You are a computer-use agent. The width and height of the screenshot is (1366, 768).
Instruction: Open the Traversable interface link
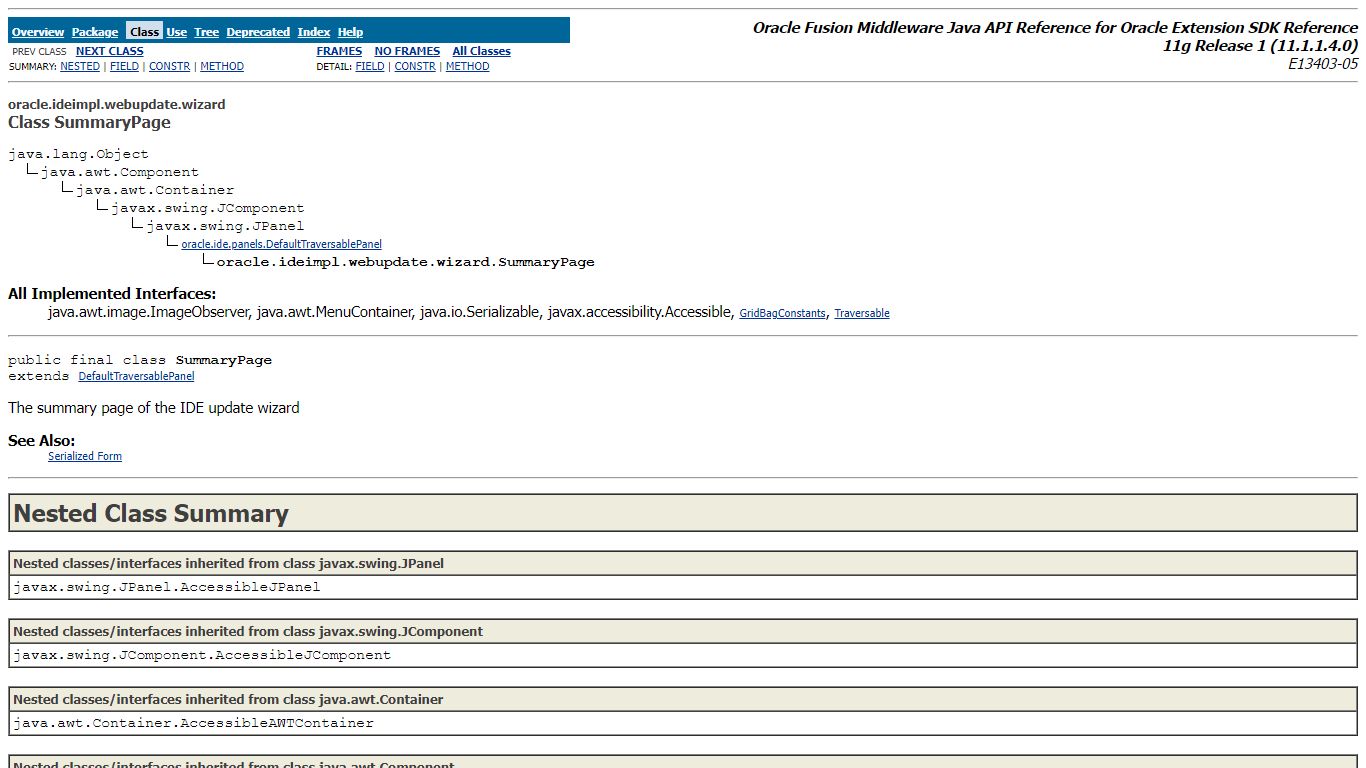click(862, 313)
